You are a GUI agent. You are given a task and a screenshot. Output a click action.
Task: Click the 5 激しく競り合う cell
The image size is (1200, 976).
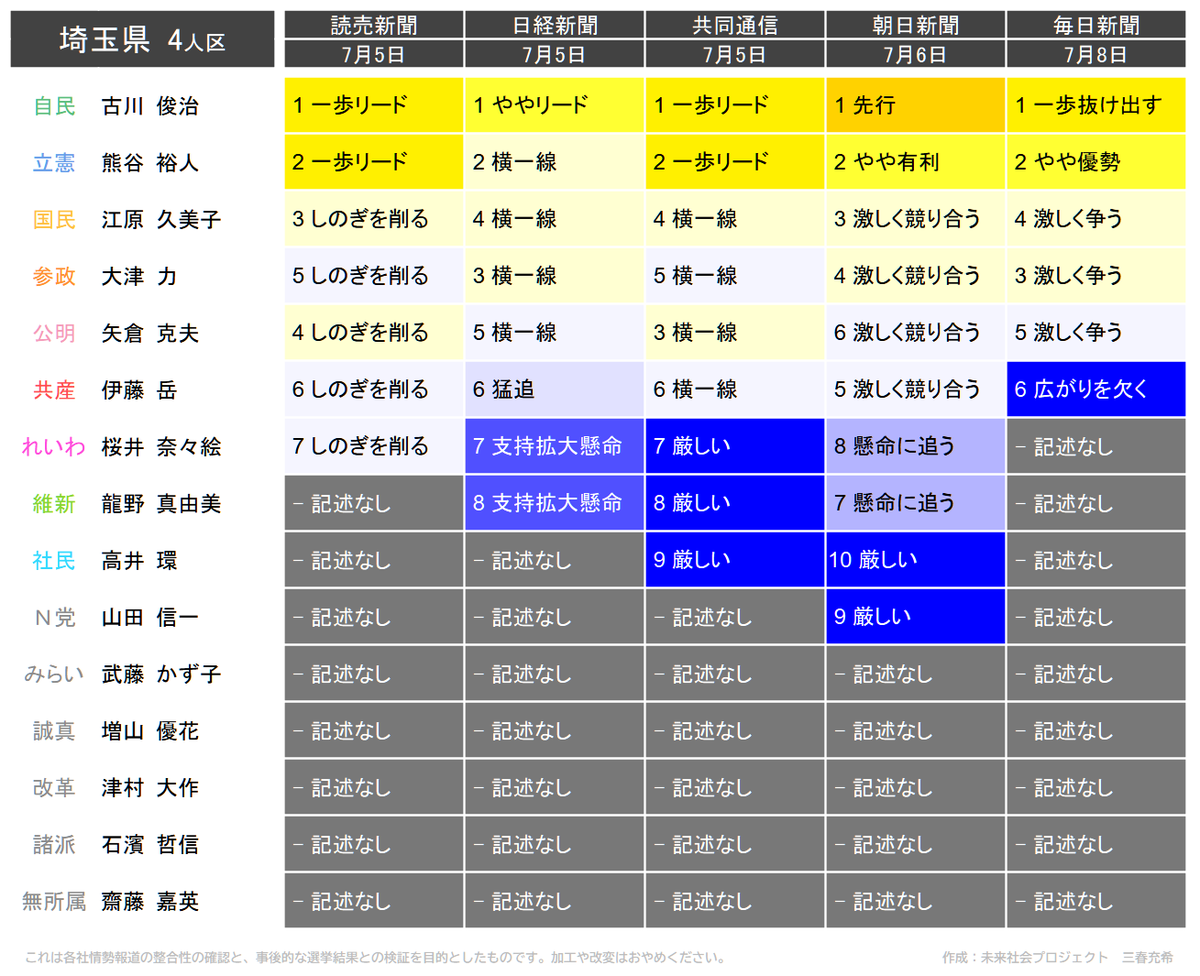[x=916, y=389]
